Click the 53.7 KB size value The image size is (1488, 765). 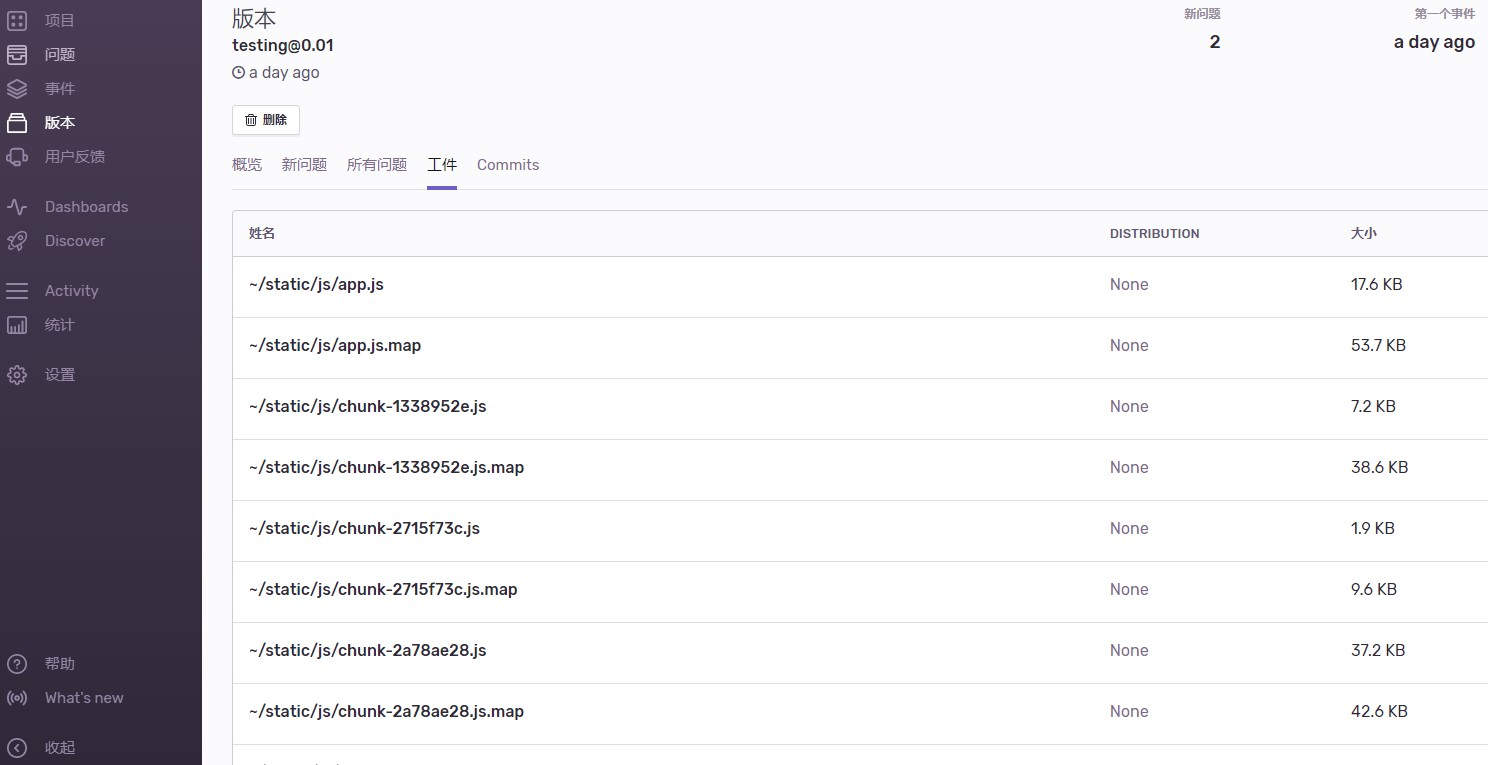1378,345
